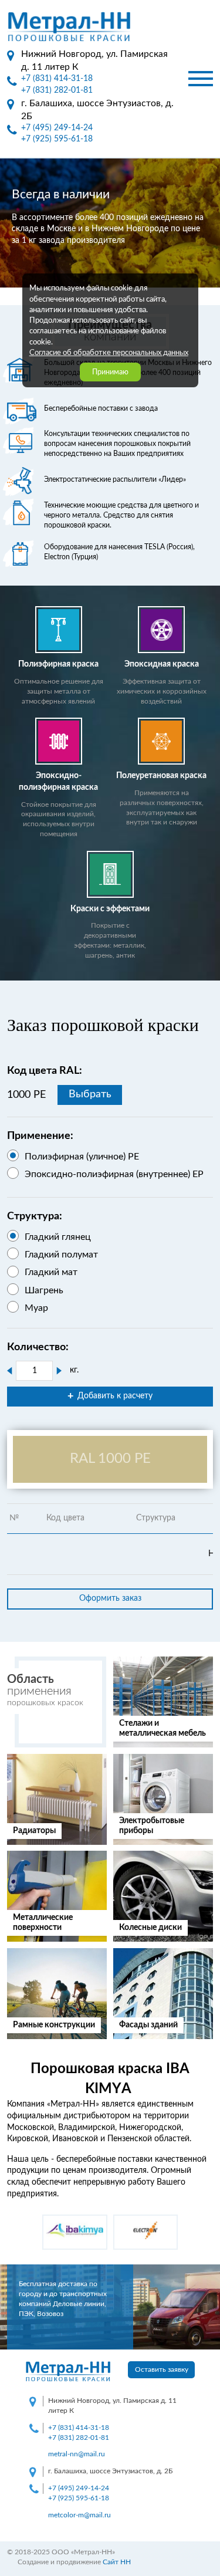
Task: Select the Эпоксидно-полиэфирная (внутреннее) EP radio
Action: tap(13, 1173)
